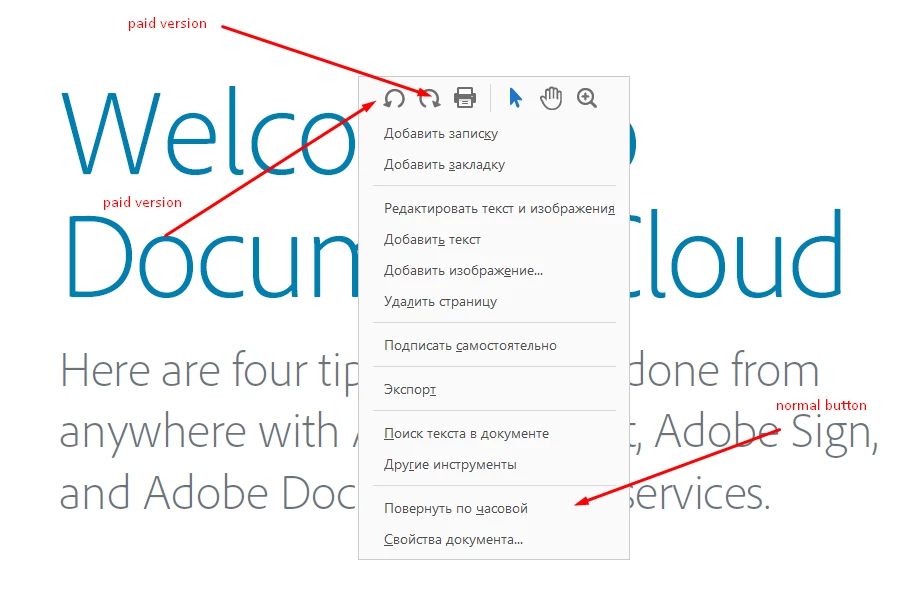Screen dimensions: 920x603
Task: Click the word Cloud in the document title
Action: tap(736, 254)
